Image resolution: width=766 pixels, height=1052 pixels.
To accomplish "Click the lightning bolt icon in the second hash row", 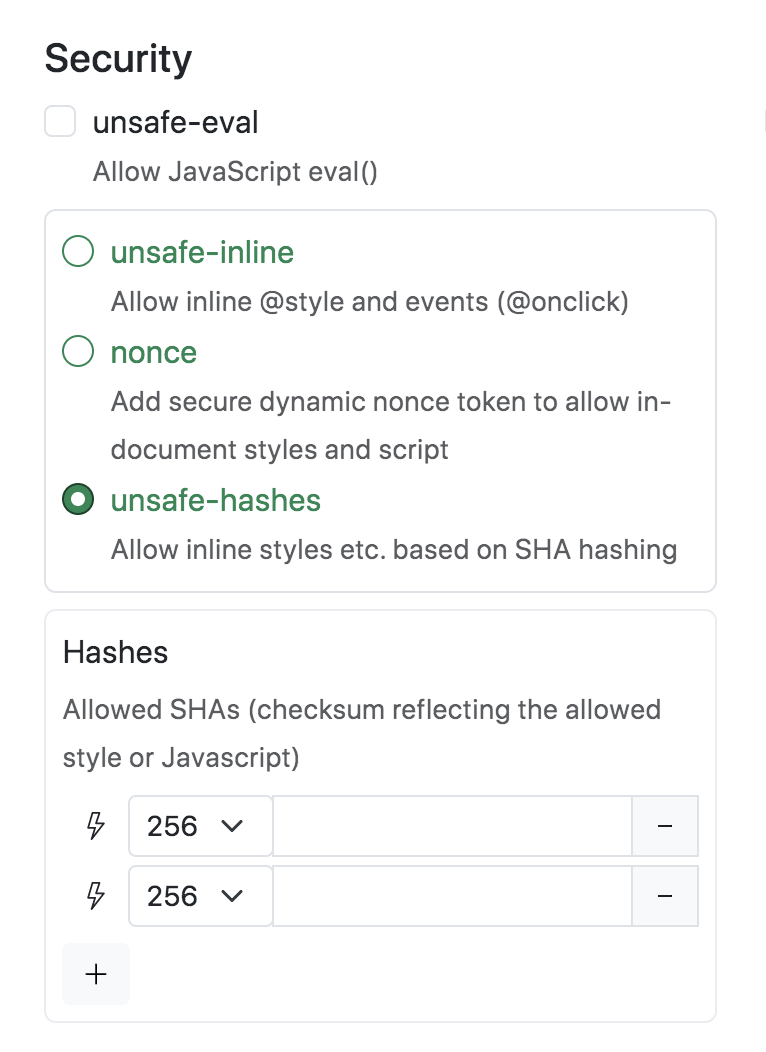I will pos(96,896).
